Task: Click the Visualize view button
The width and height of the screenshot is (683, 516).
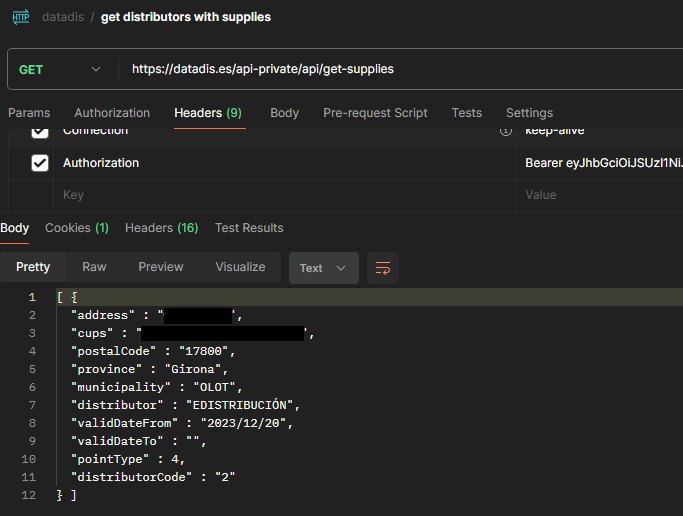Action: pos(240,267)
